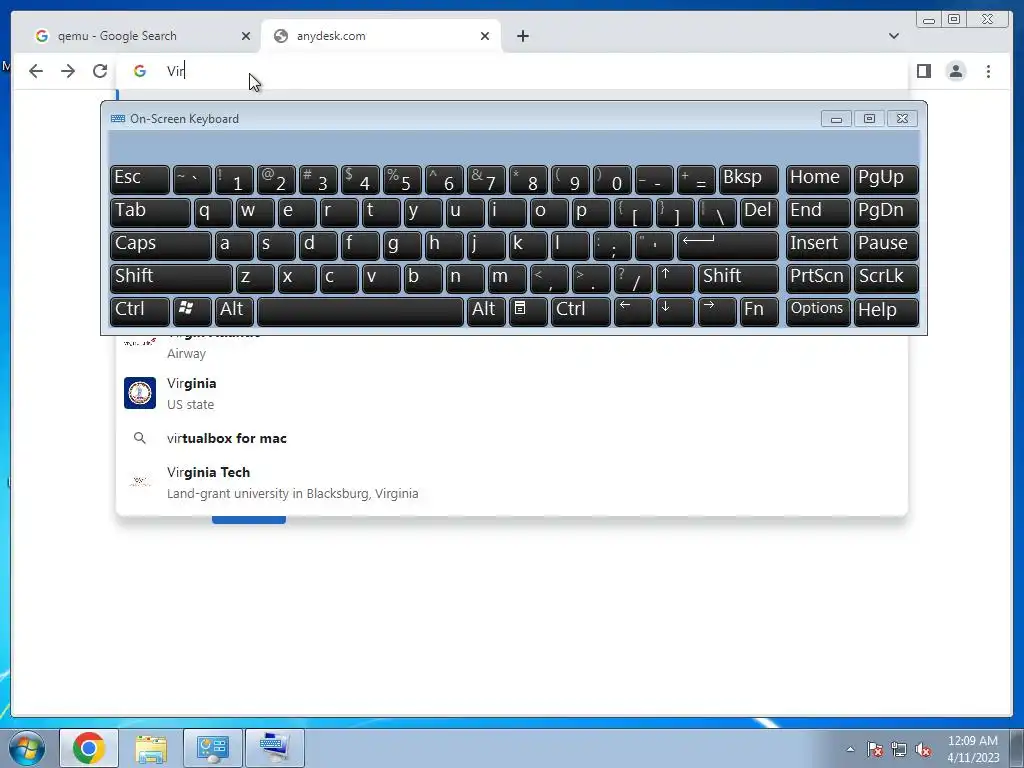Open Chrome from the taskbar
1024x768 pixels.
[89, 748]
